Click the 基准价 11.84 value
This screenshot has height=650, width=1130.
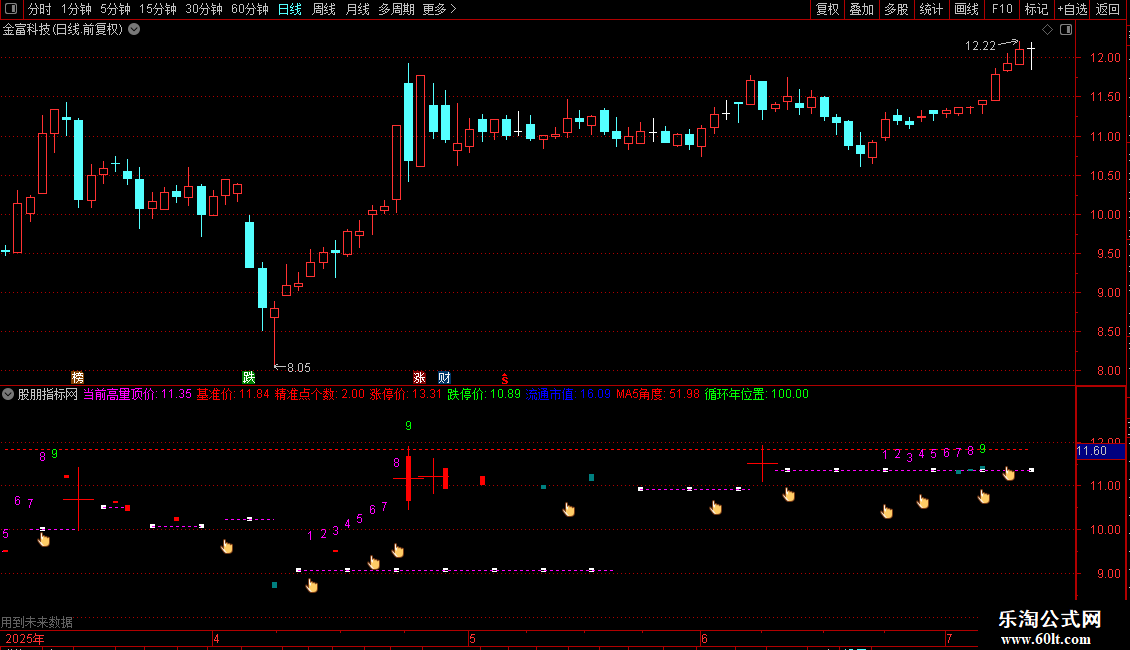click(x=232, y=394)
